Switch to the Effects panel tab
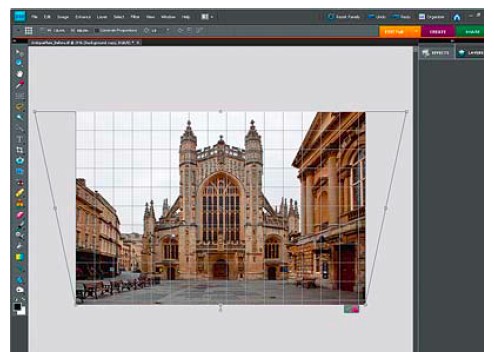 [x=436, y=53]
